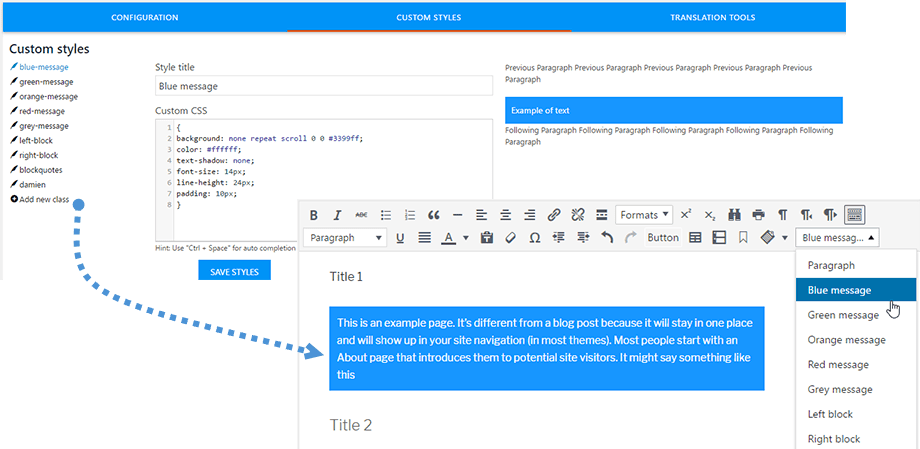Click the blockquote icon
This screenshot has width=920, height=449.
pyautogui.click(x=433, y=215)
